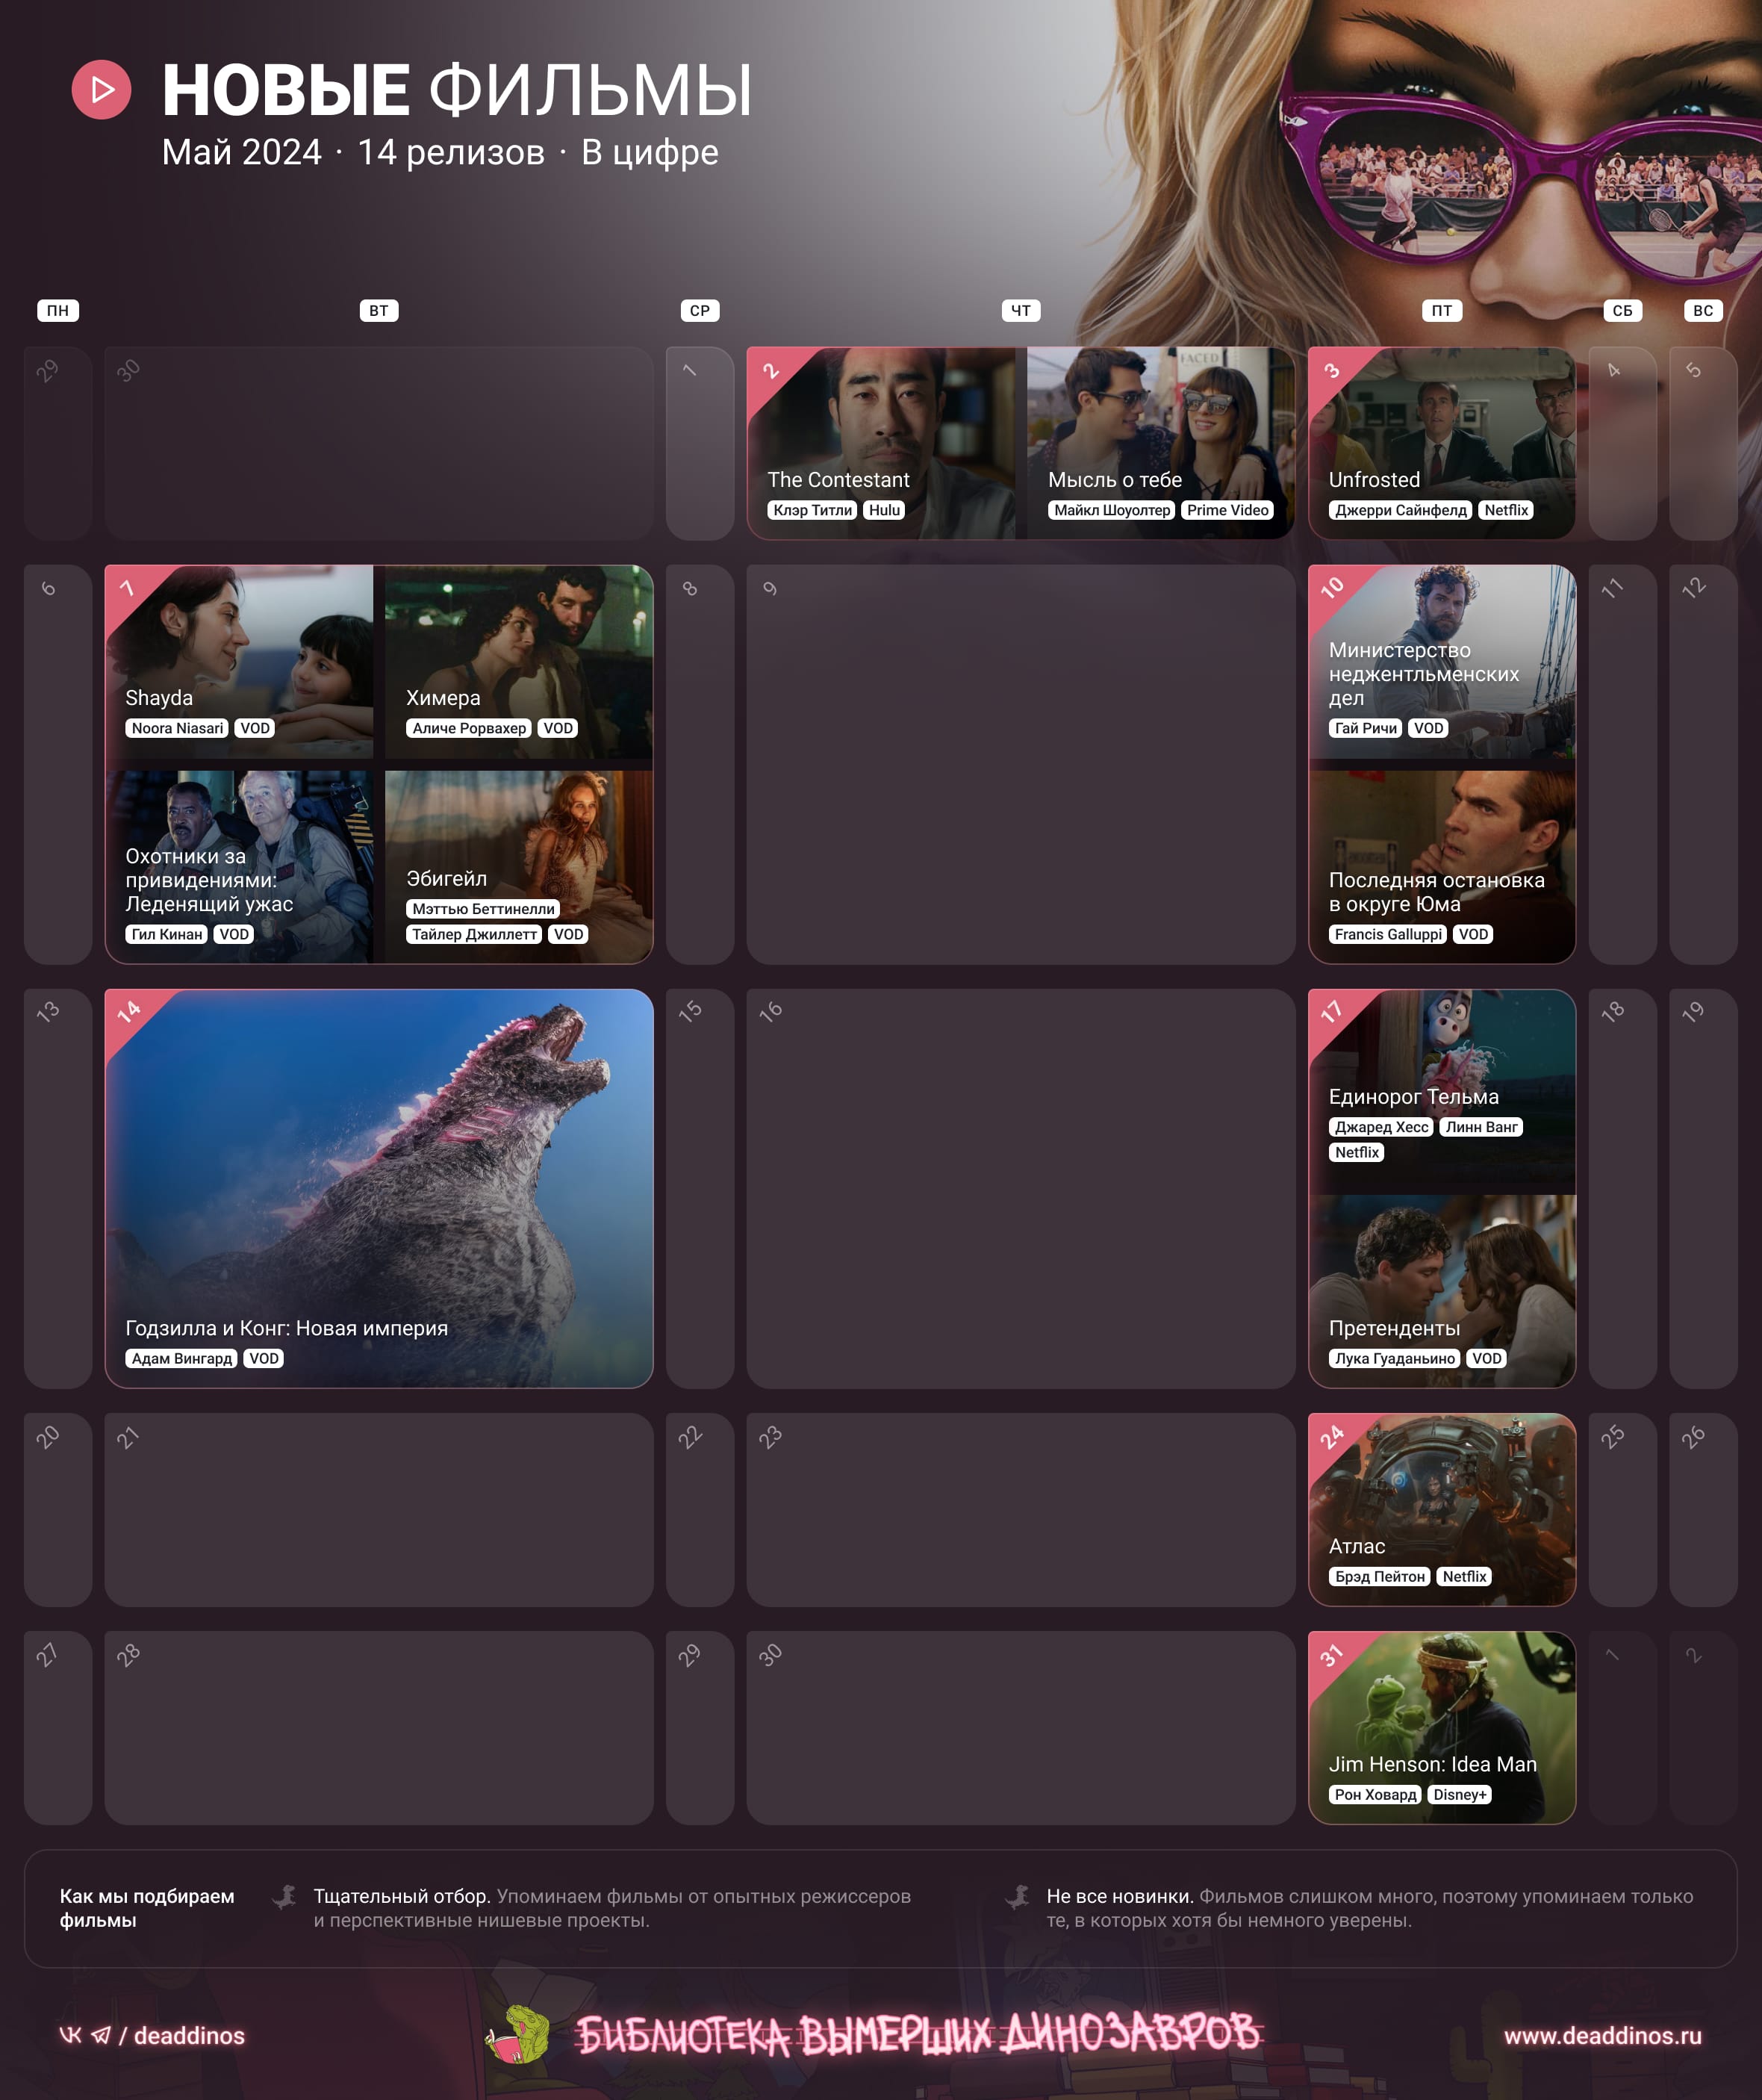Screen dimensions: 1762x2100
Task: Click the НОВЫЕ ФИЛЬМЫ main title
Action: (x=457, y=90)
